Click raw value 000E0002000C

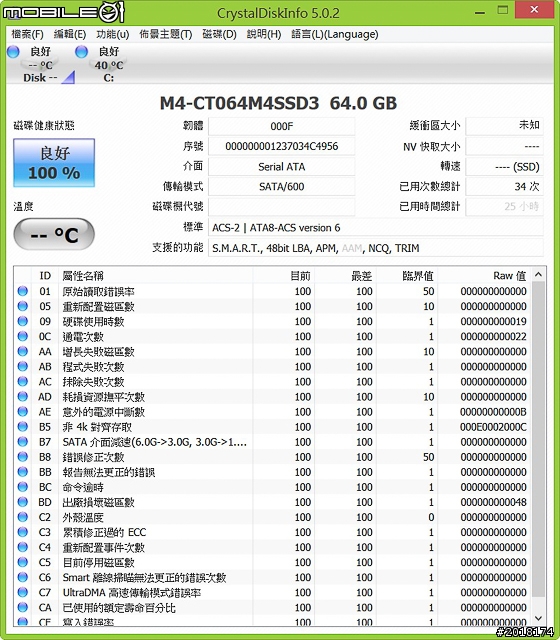[x=493, y=427]
